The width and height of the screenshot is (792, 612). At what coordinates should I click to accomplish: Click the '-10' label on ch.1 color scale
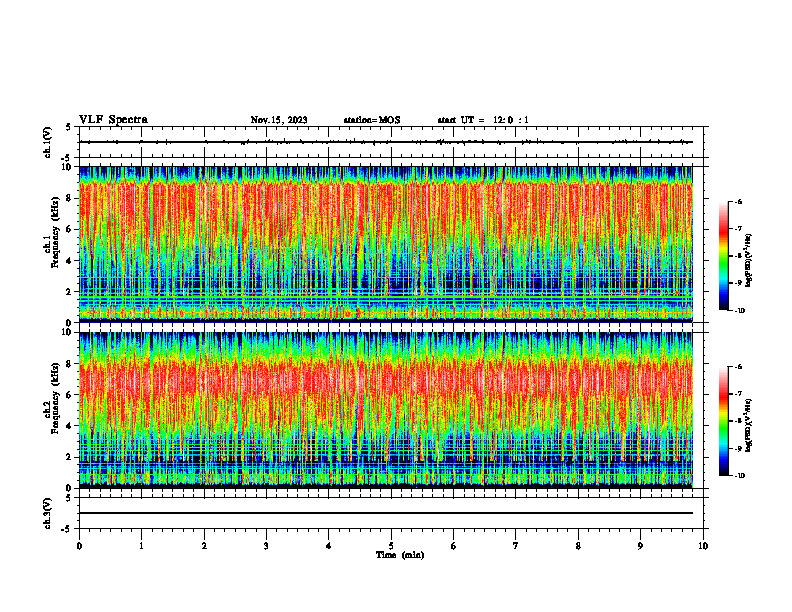tap(739, 311)
